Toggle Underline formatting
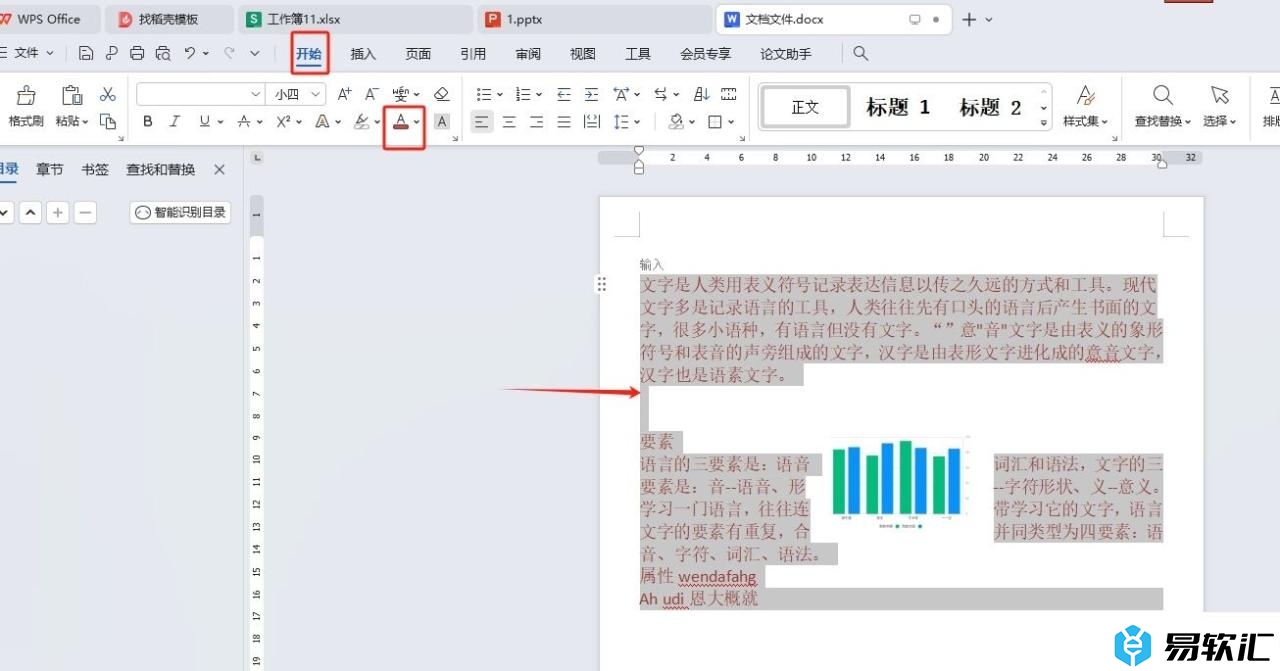The height and width of the screenshot is (671, 1280). click(x=204, y=121)
